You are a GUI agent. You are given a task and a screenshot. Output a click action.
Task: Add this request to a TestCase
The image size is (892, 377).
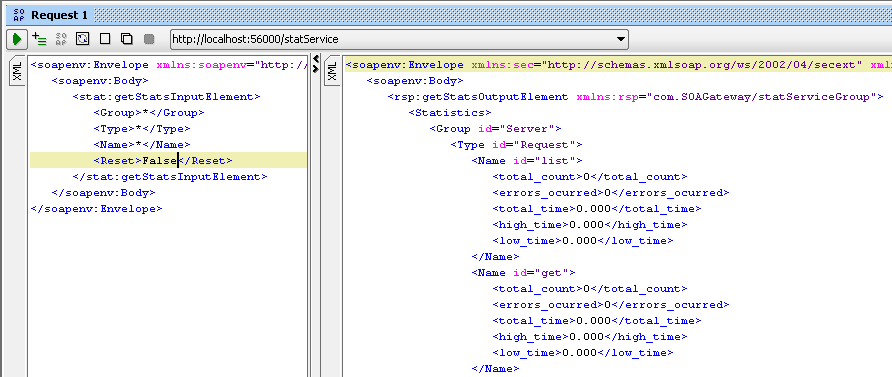pyautogui.click(x=39, y=39)
